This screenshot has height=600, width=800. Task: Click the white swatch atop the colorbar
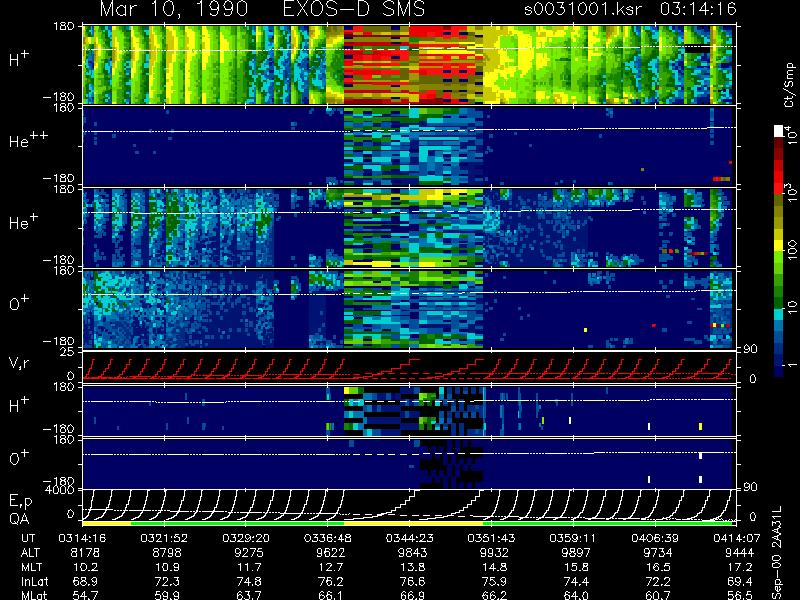pyautogui.click(x=779, y=131)
